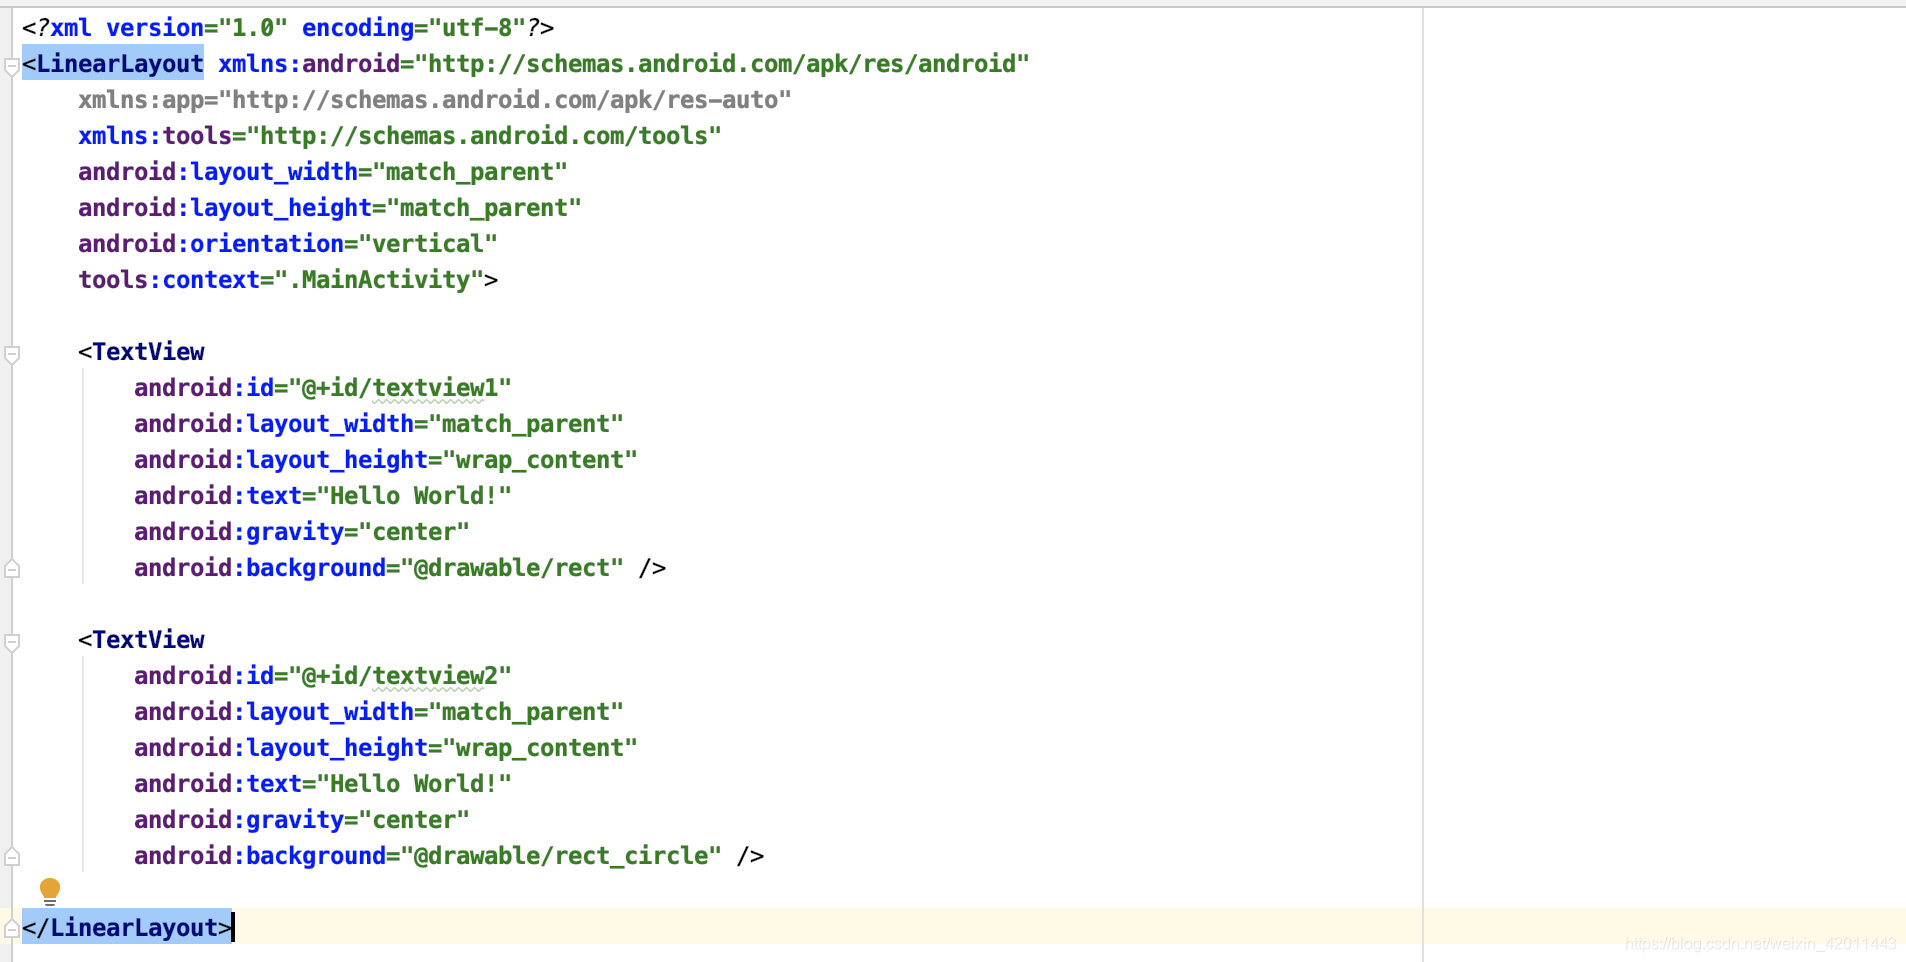Image resolution: width=1906 pixels, height=962 pixels.
Task: Collapse the first TextView fold marker
Action: (12, 355)
